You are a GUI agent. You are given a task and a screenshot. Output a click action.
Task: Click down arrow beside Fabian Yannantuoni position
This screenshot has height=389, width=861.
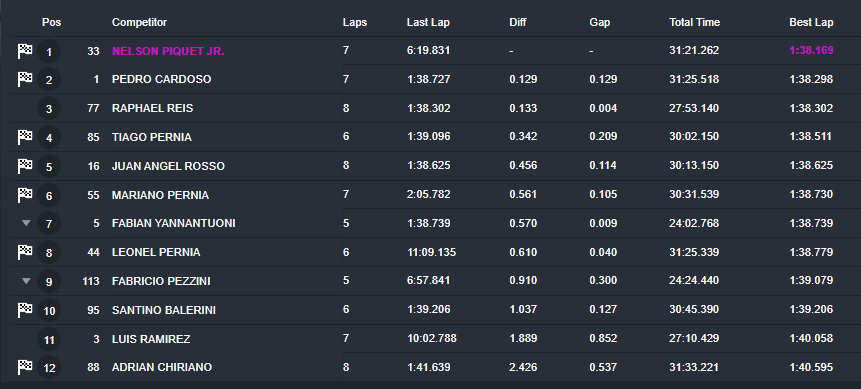[26, 224]
